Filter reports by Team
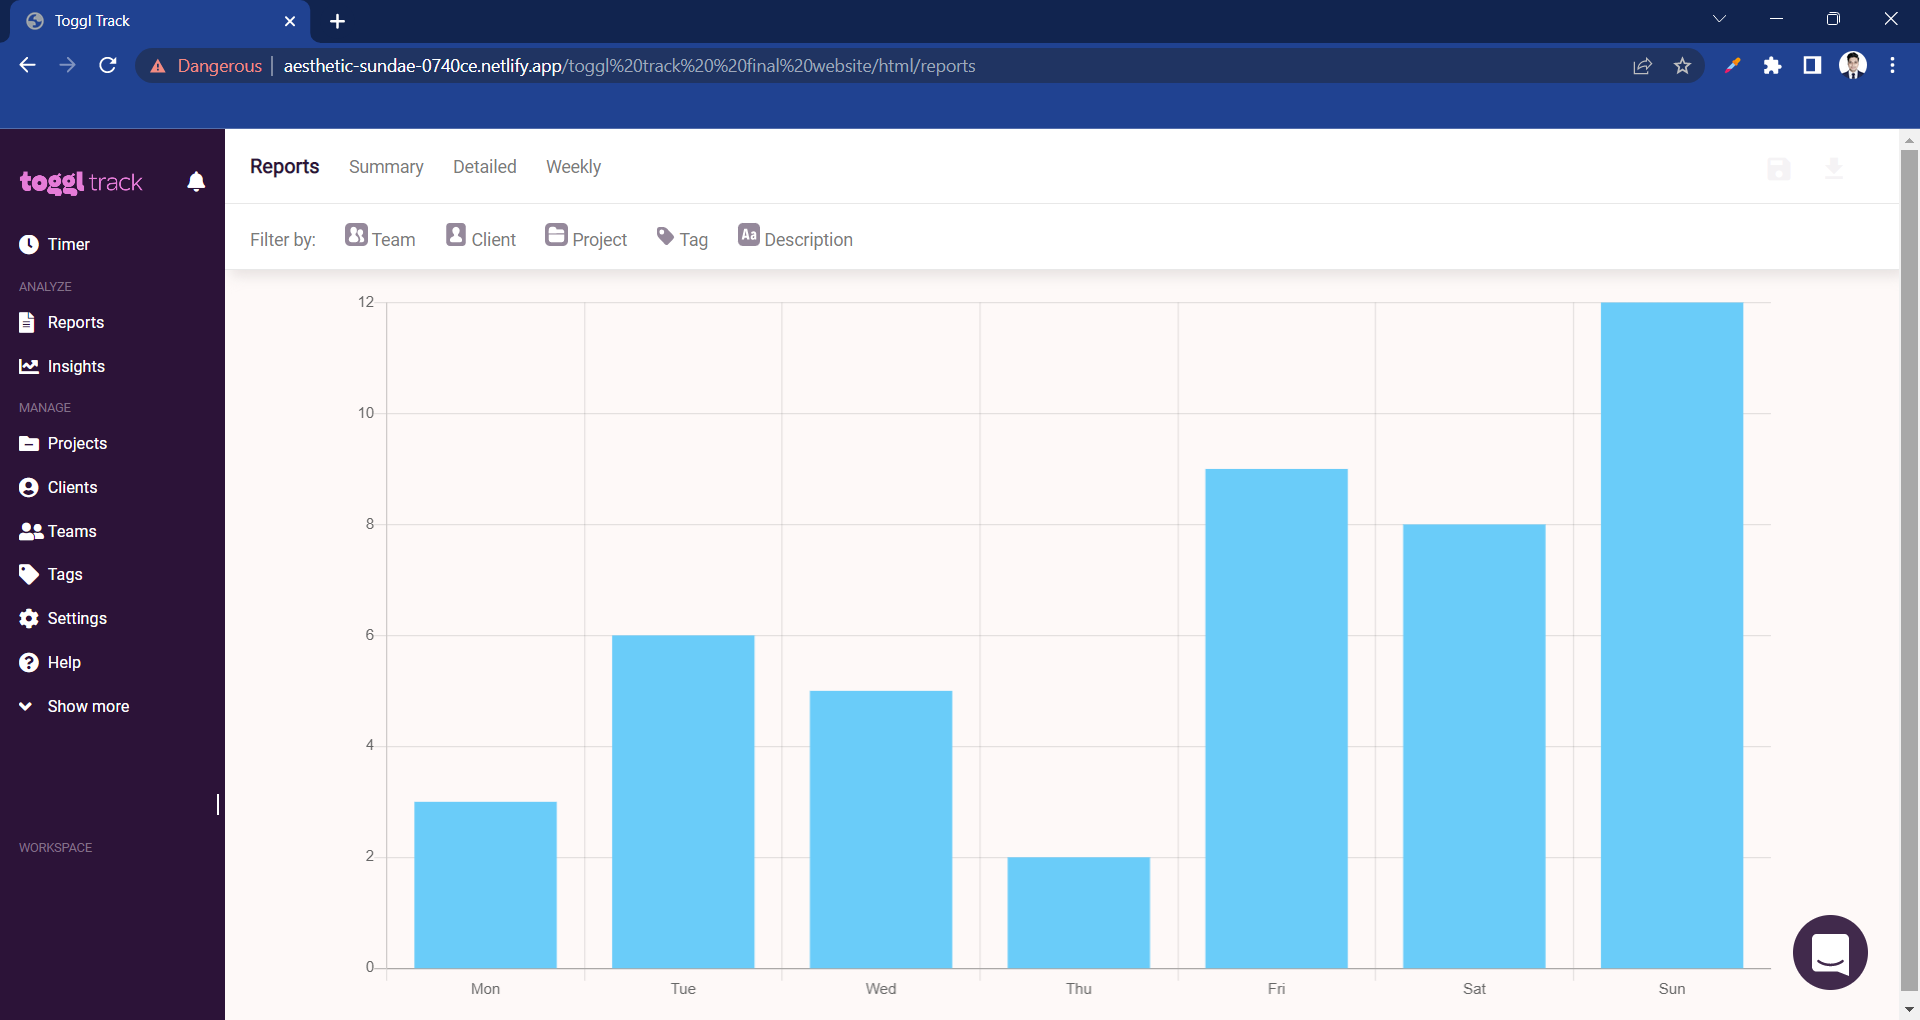 point(380,237)
